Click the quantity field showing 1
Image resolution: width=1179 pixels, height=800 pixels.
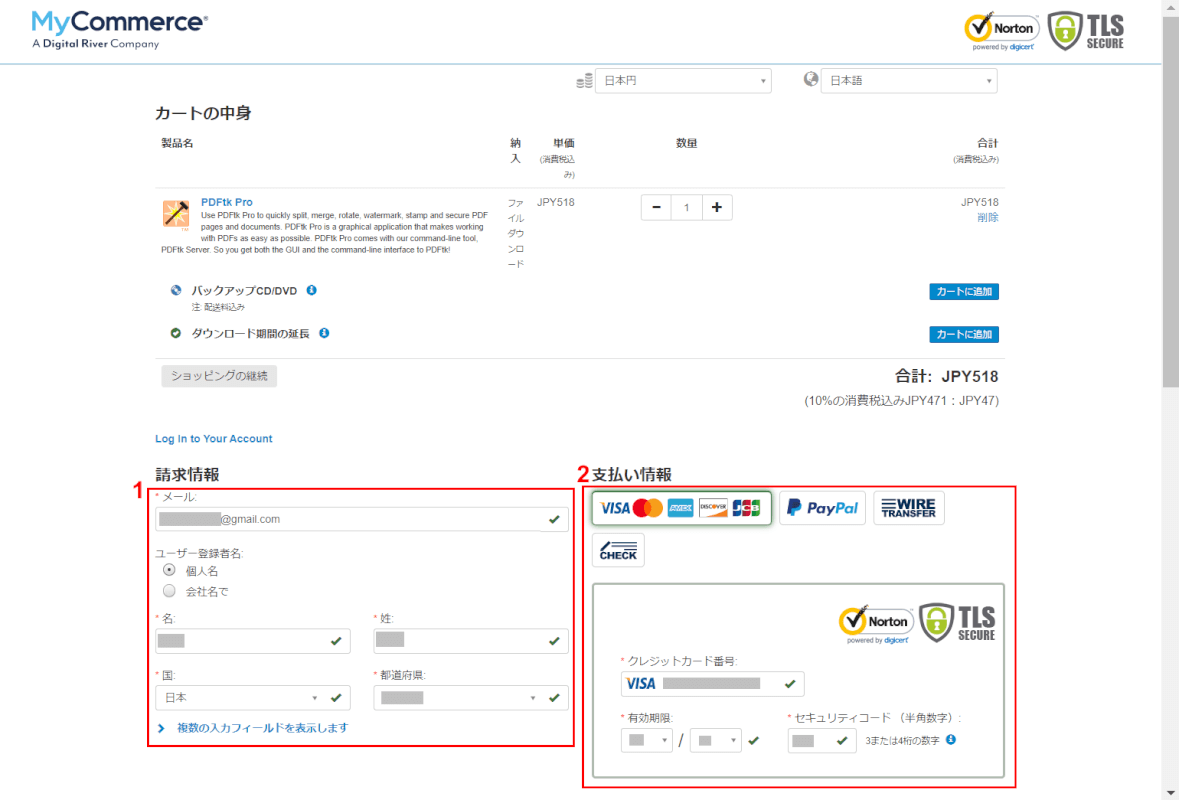coord(686,208)
